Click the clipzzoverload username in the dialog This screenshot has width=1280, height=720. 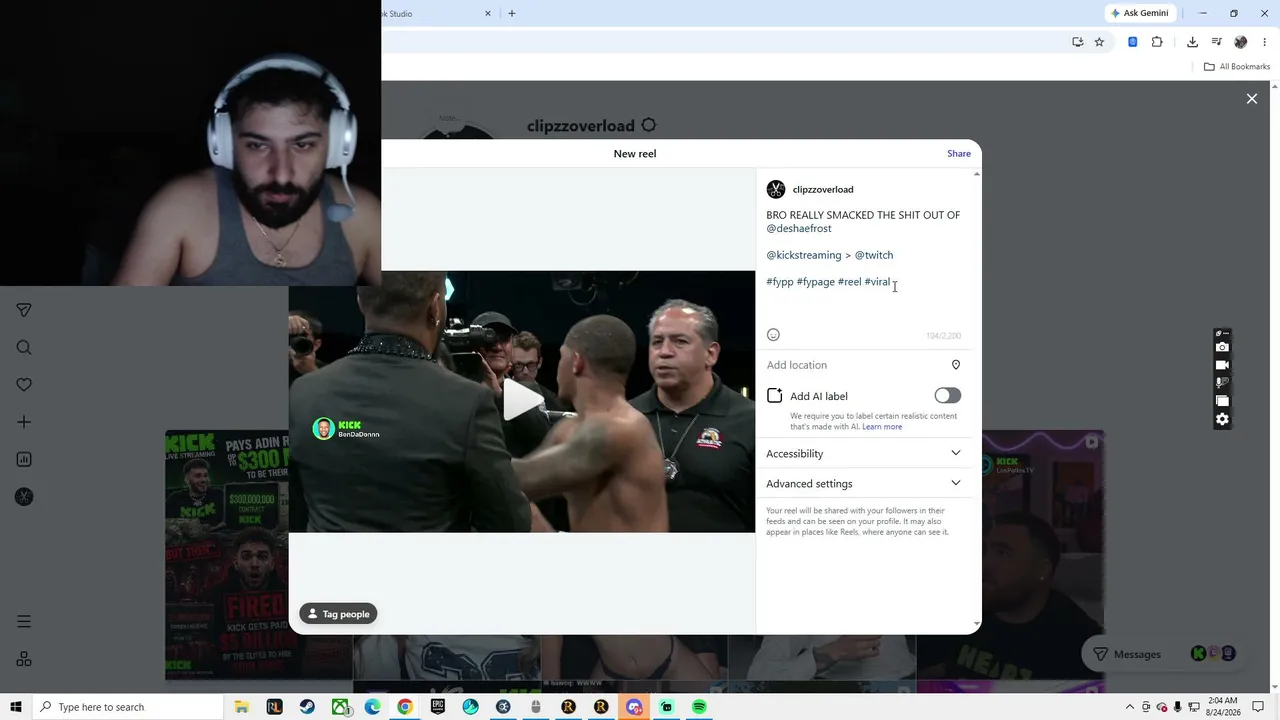pos(823,189)
